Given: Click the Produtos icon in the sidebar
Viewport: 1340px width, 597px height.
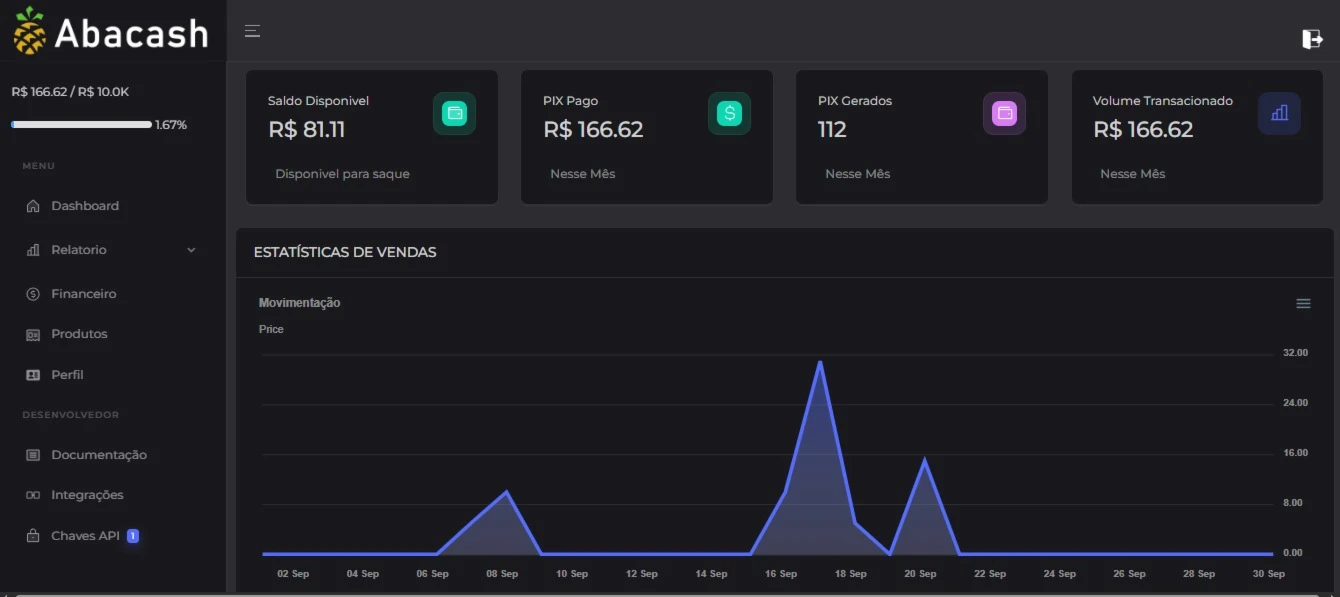Looking at the screenshot, I should point(32,334).
